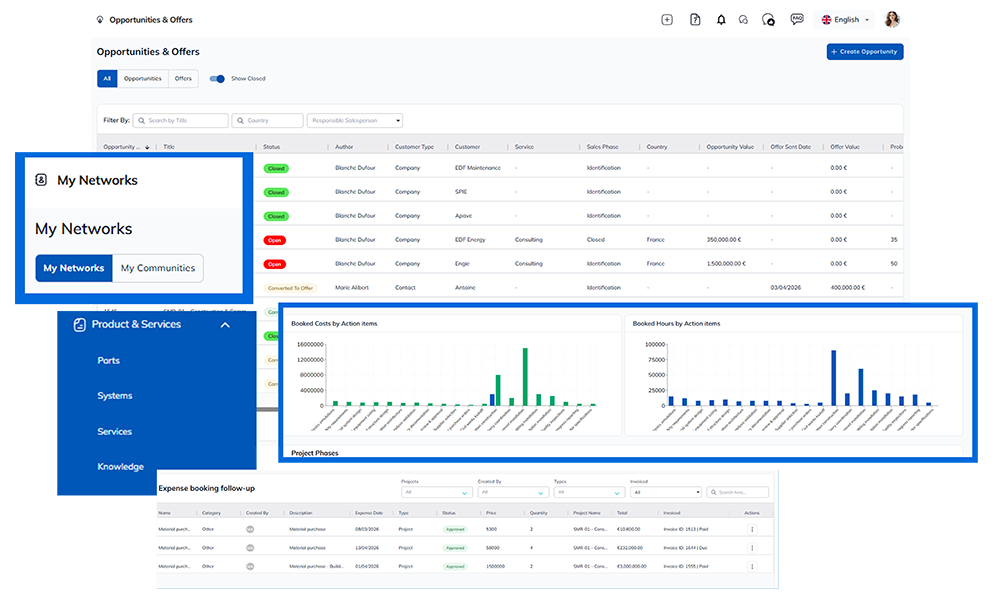Open the FAQ speech bubble icon

pyautogui.click(x=797, y=19)
